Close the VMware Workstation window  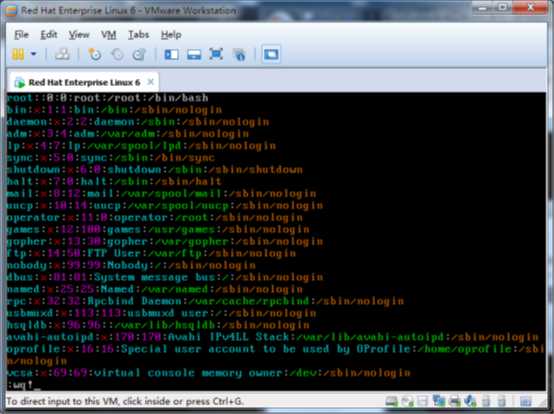[531, 7]
